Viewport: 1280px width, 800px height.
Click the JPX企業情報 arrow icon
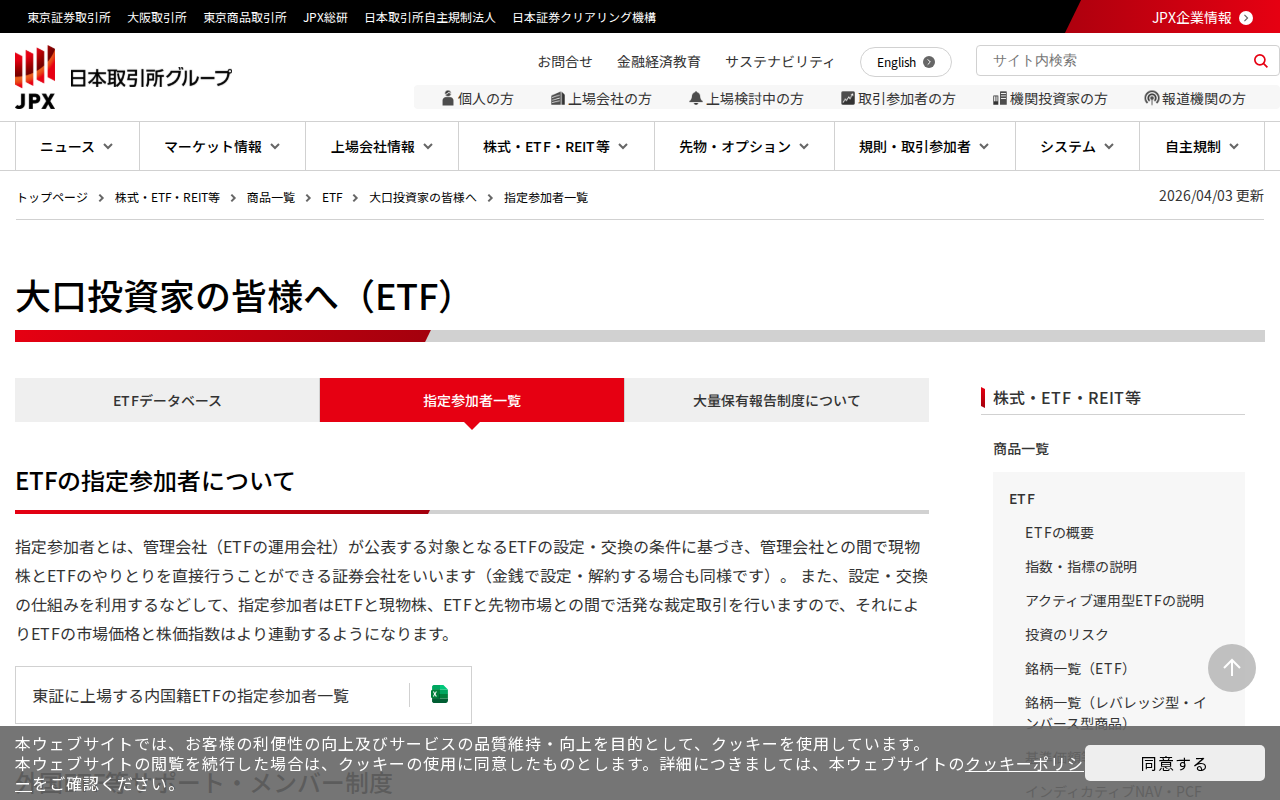click(x=1246, y=17)
